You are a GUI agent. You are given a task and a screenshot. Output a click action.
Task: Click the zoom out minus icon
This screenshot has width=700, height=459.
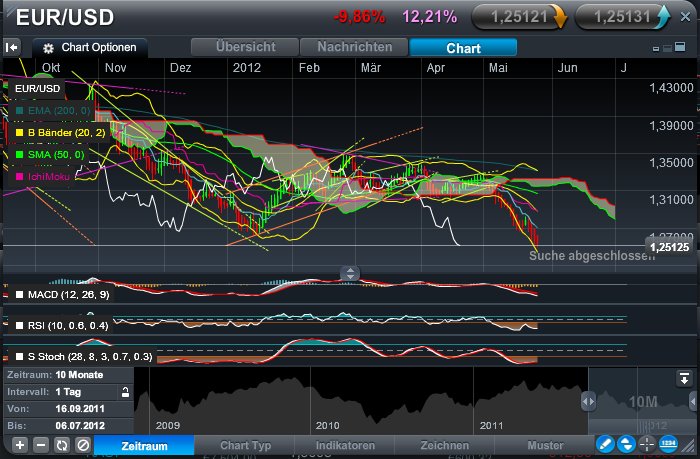pos(41,445)
